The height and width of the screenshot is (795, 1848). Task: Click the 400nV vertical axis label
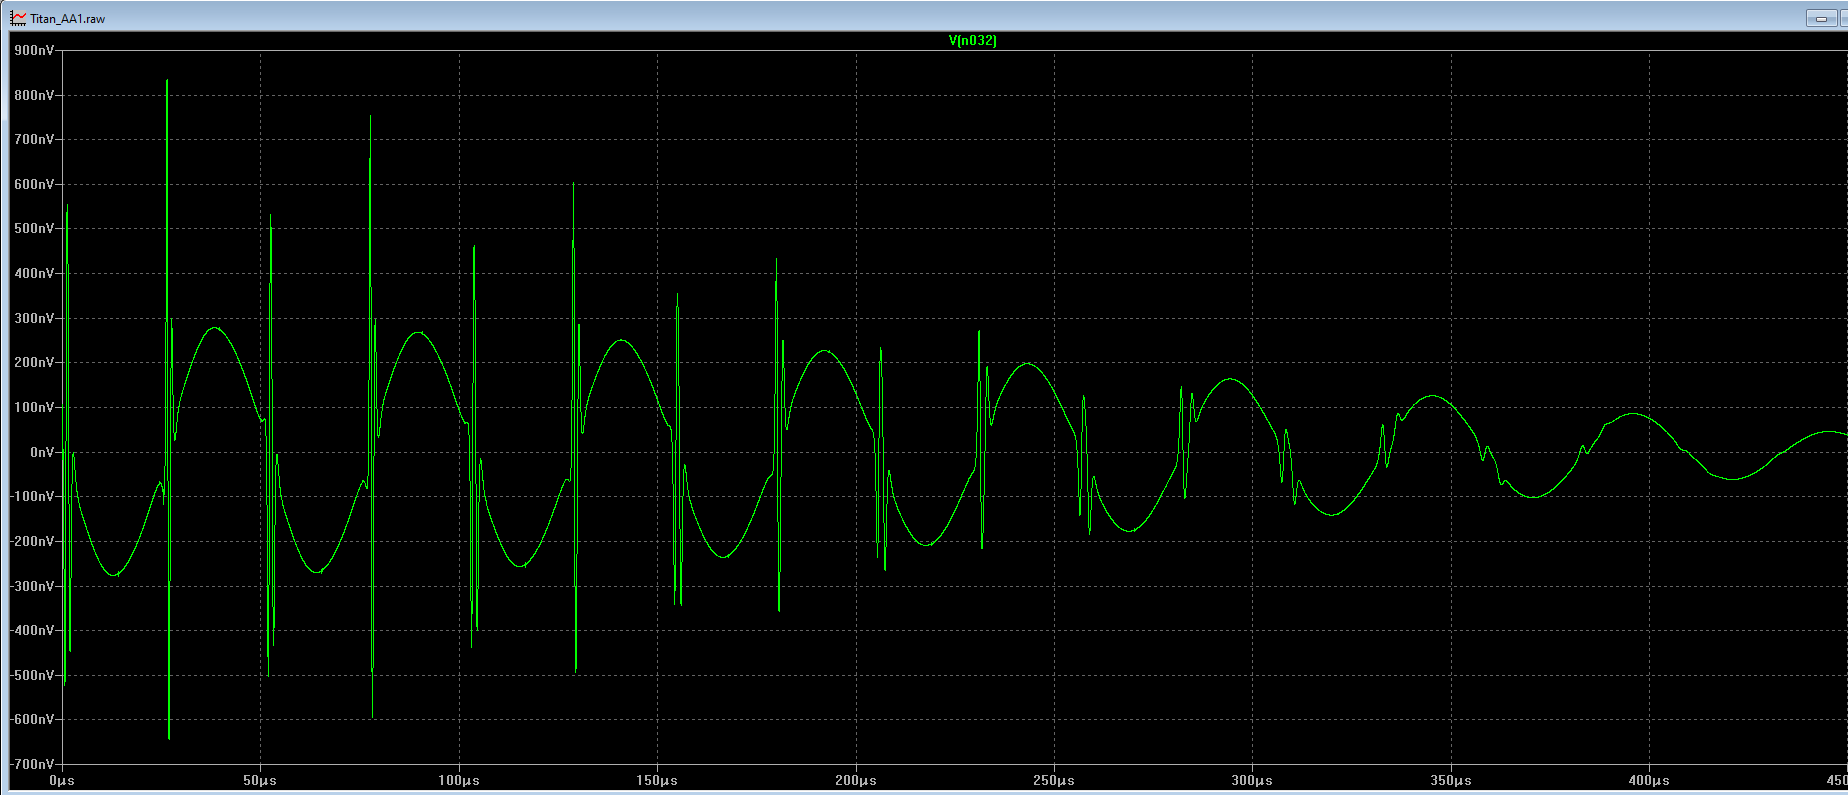pyautogui.click(x=35, y=273)
